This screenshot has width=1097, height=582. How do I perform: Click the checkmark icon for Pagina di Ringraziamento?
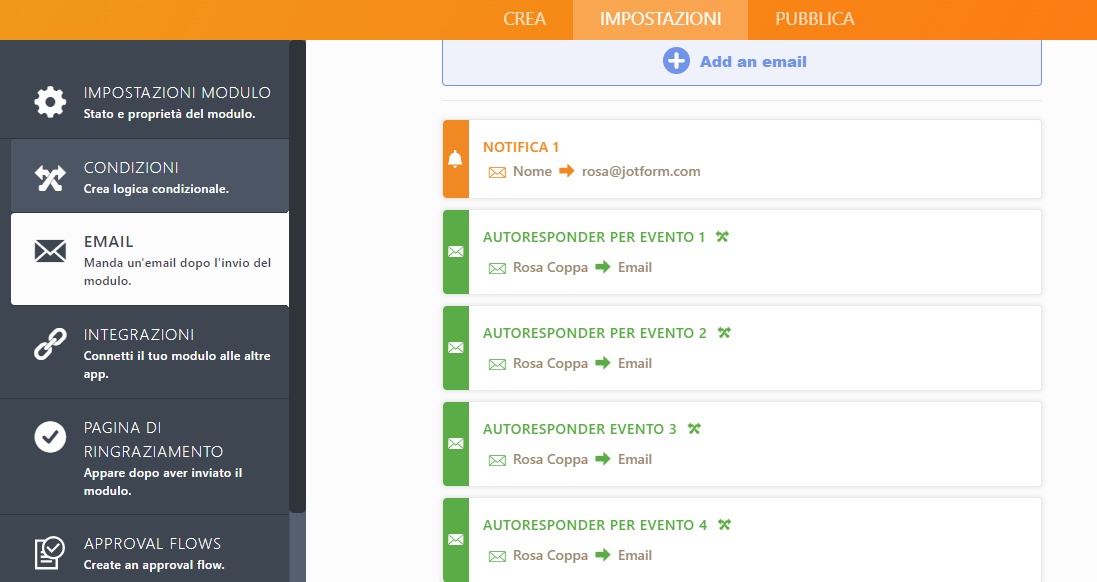coord(50,437)
